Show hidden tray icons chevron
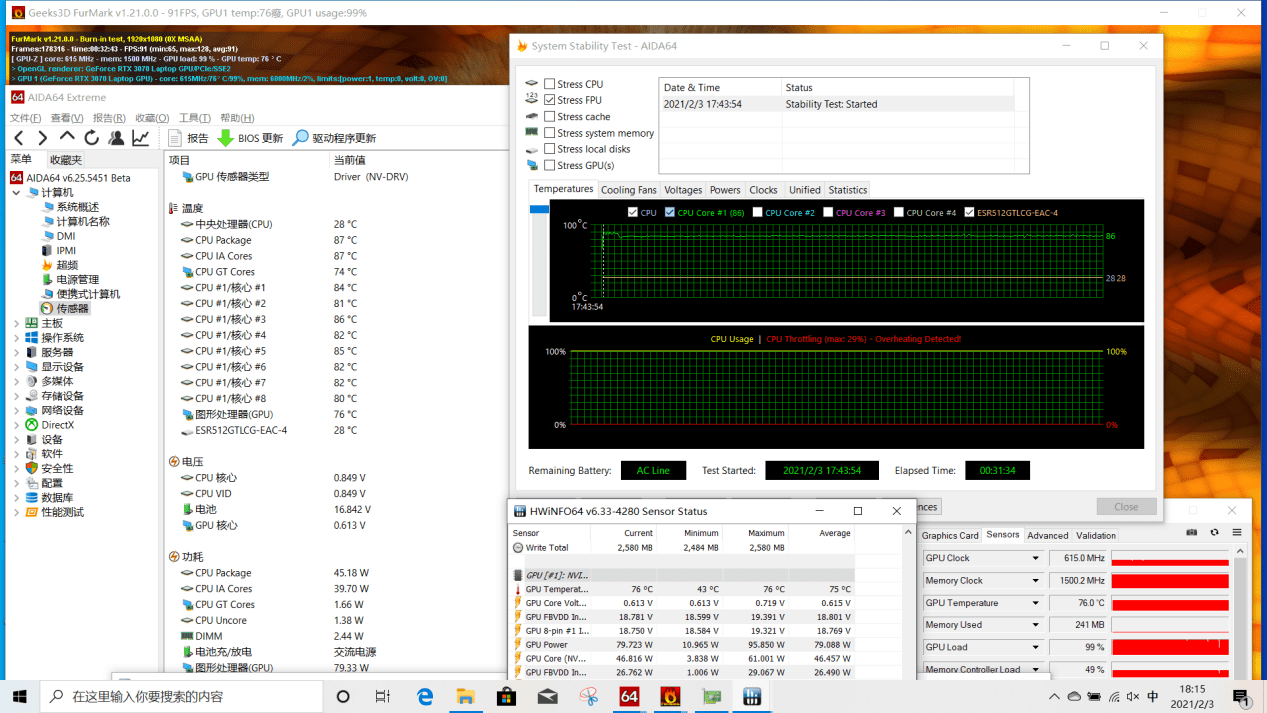 tap(1054, 696)
